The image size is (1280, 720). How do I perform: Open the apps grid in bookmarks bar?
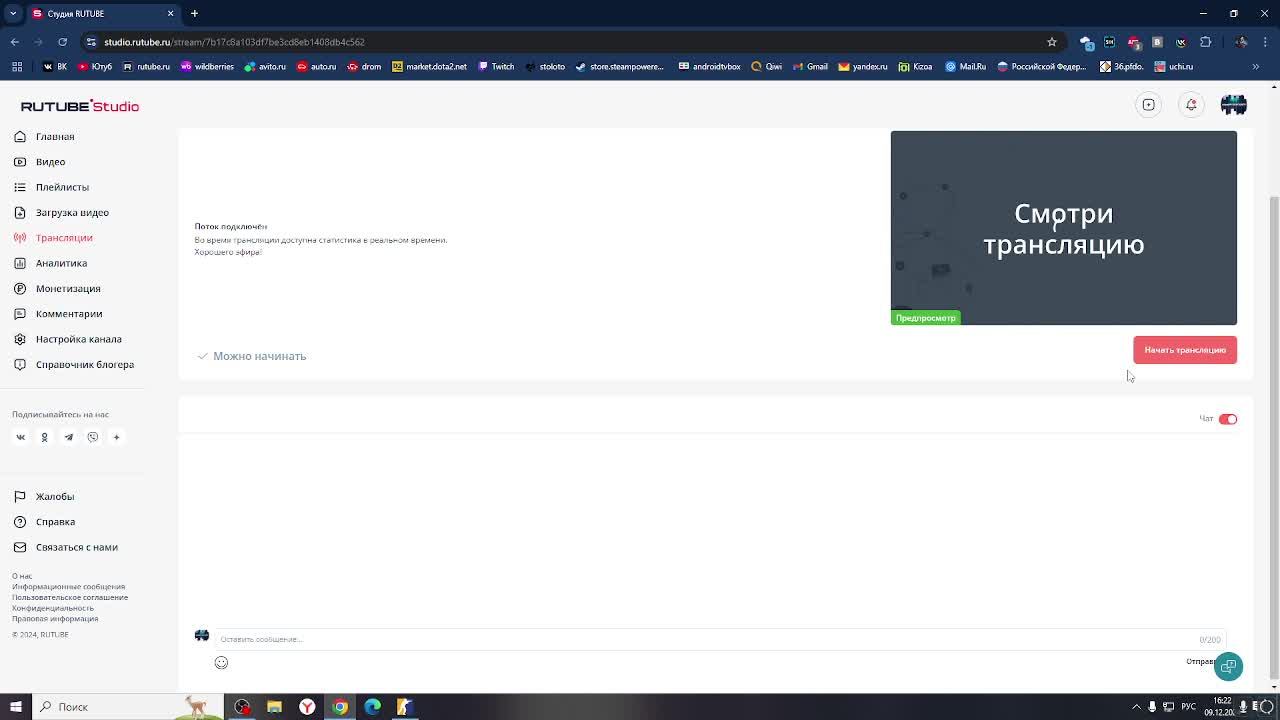[x=17, y=67]
